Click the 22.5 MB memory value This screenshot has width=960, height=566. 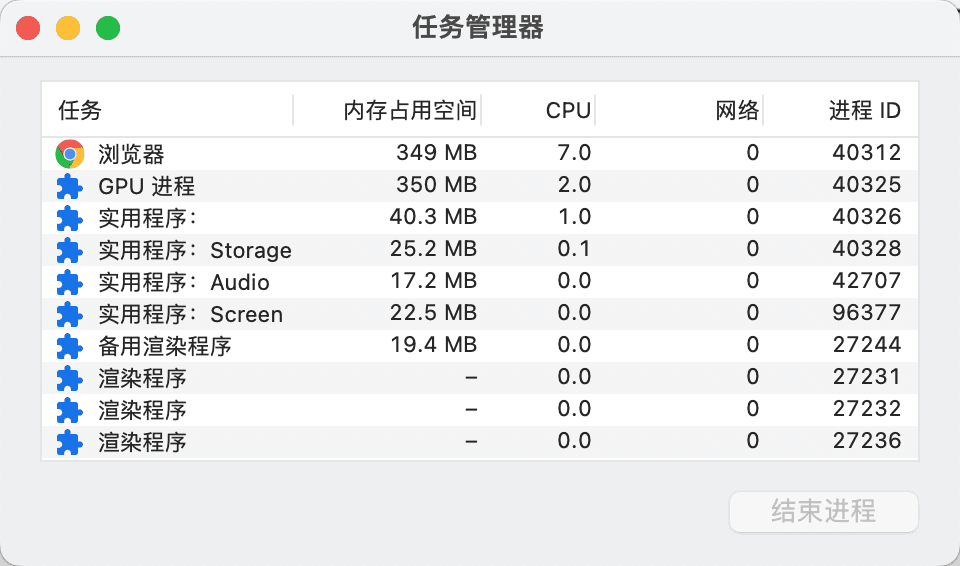coord(433,312)
